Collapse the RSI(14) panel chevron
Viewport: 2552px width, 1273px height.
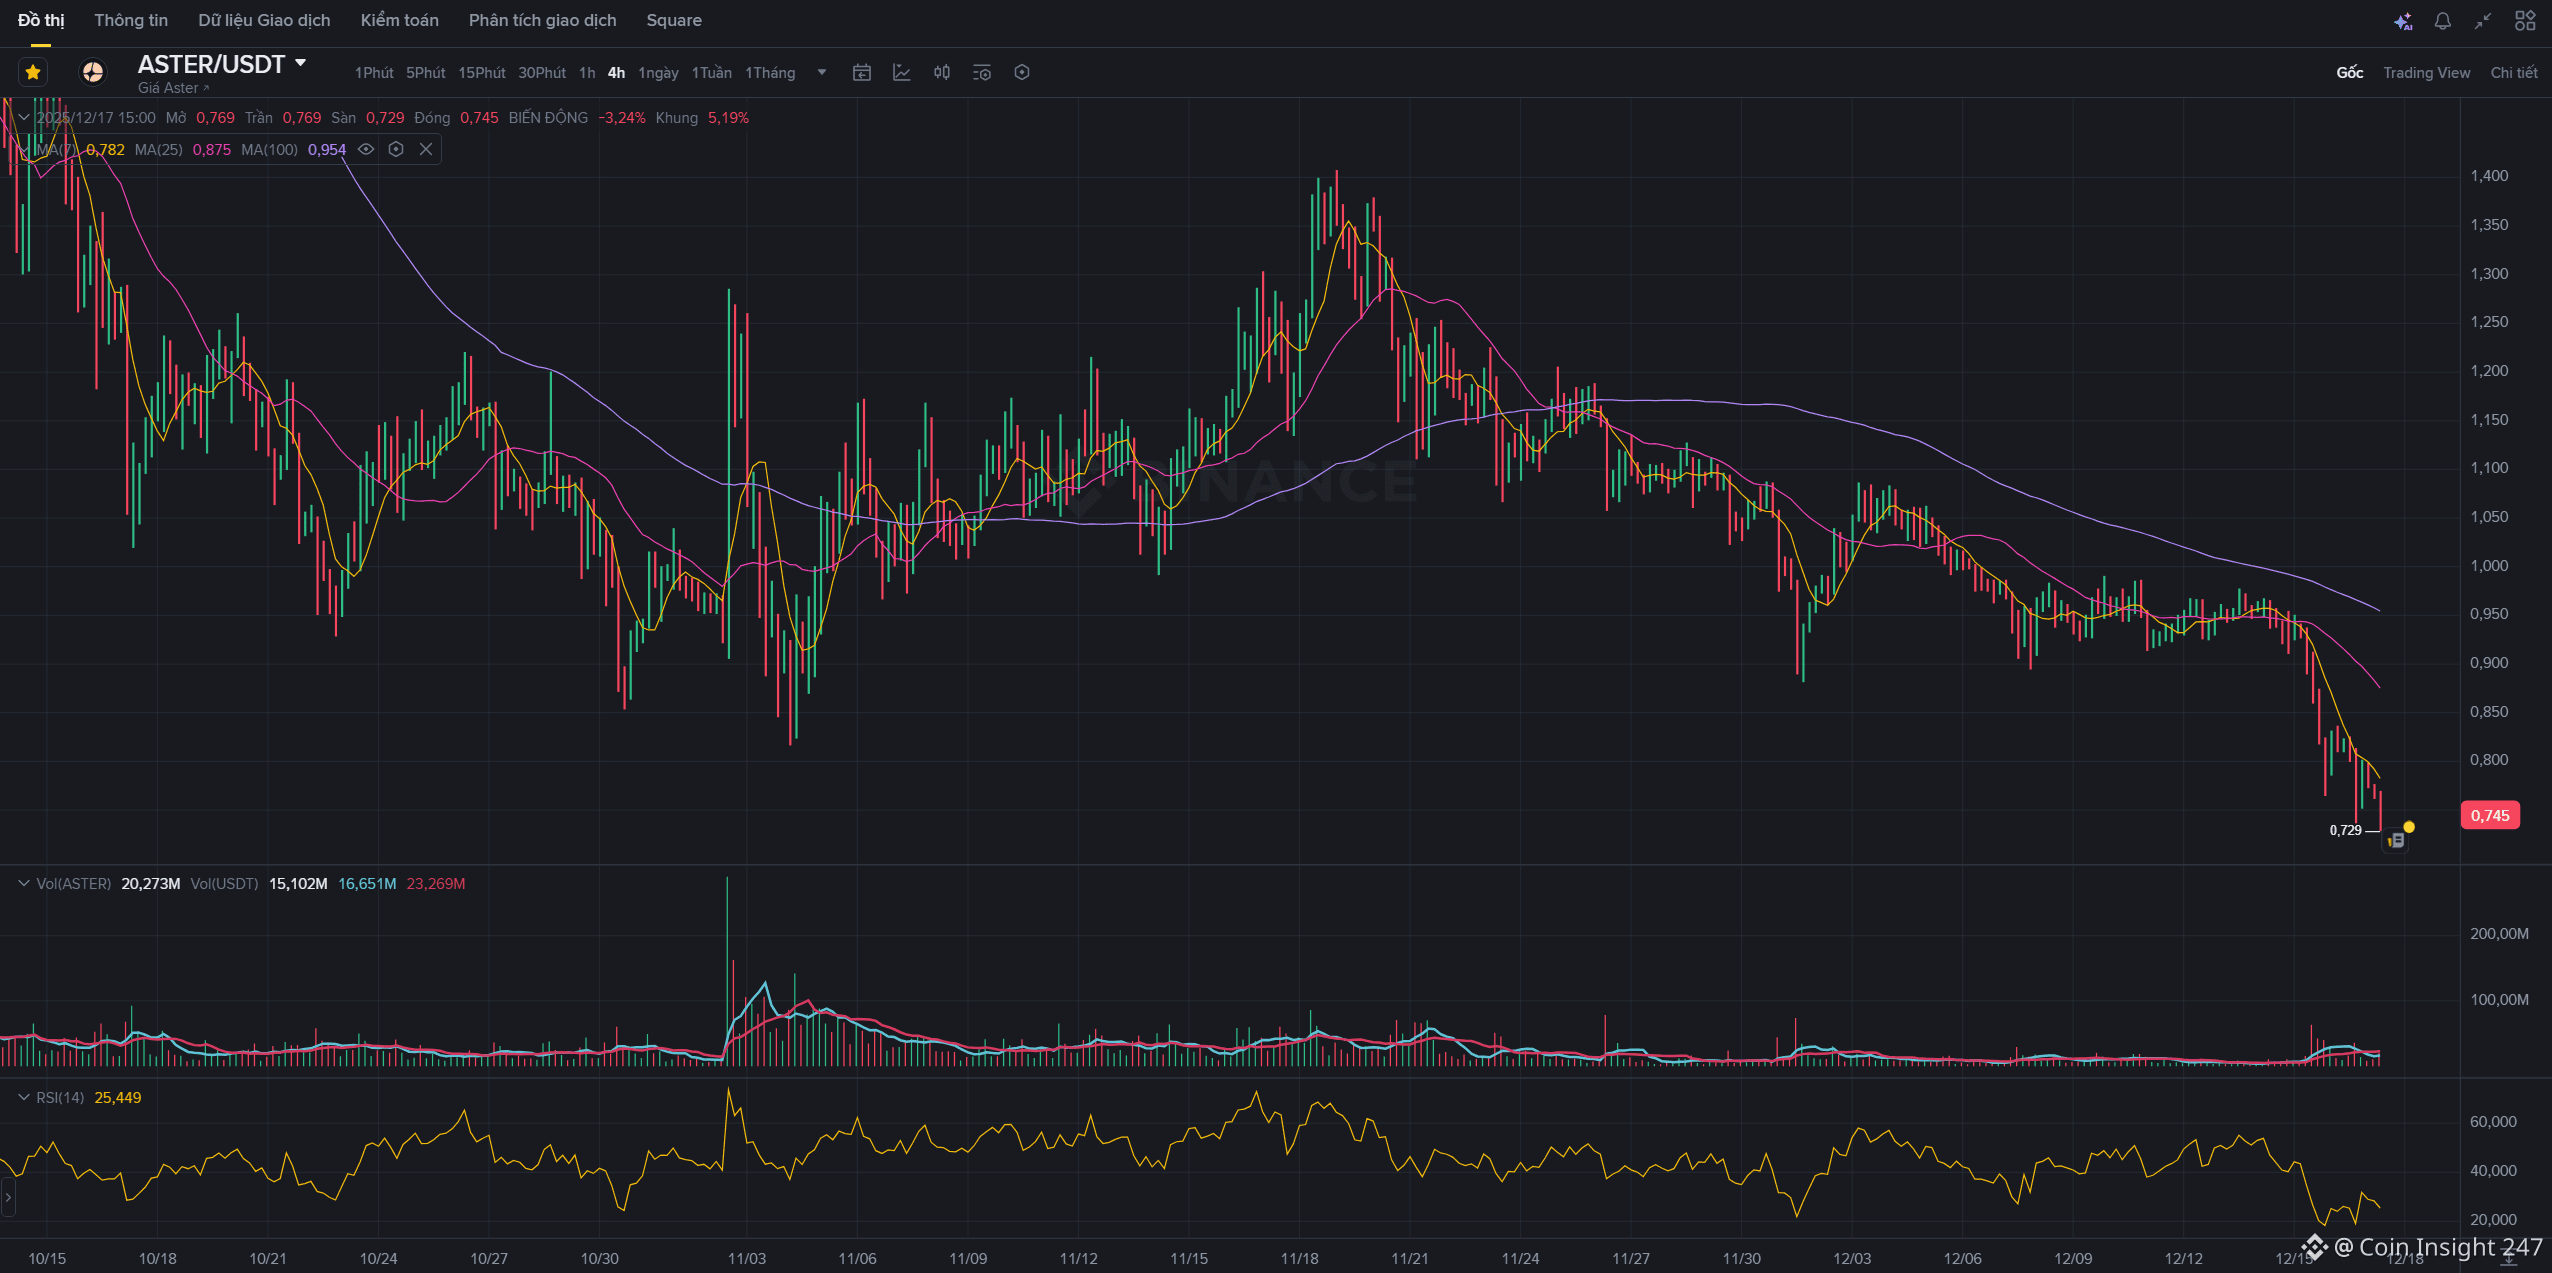pos(24,1097)
